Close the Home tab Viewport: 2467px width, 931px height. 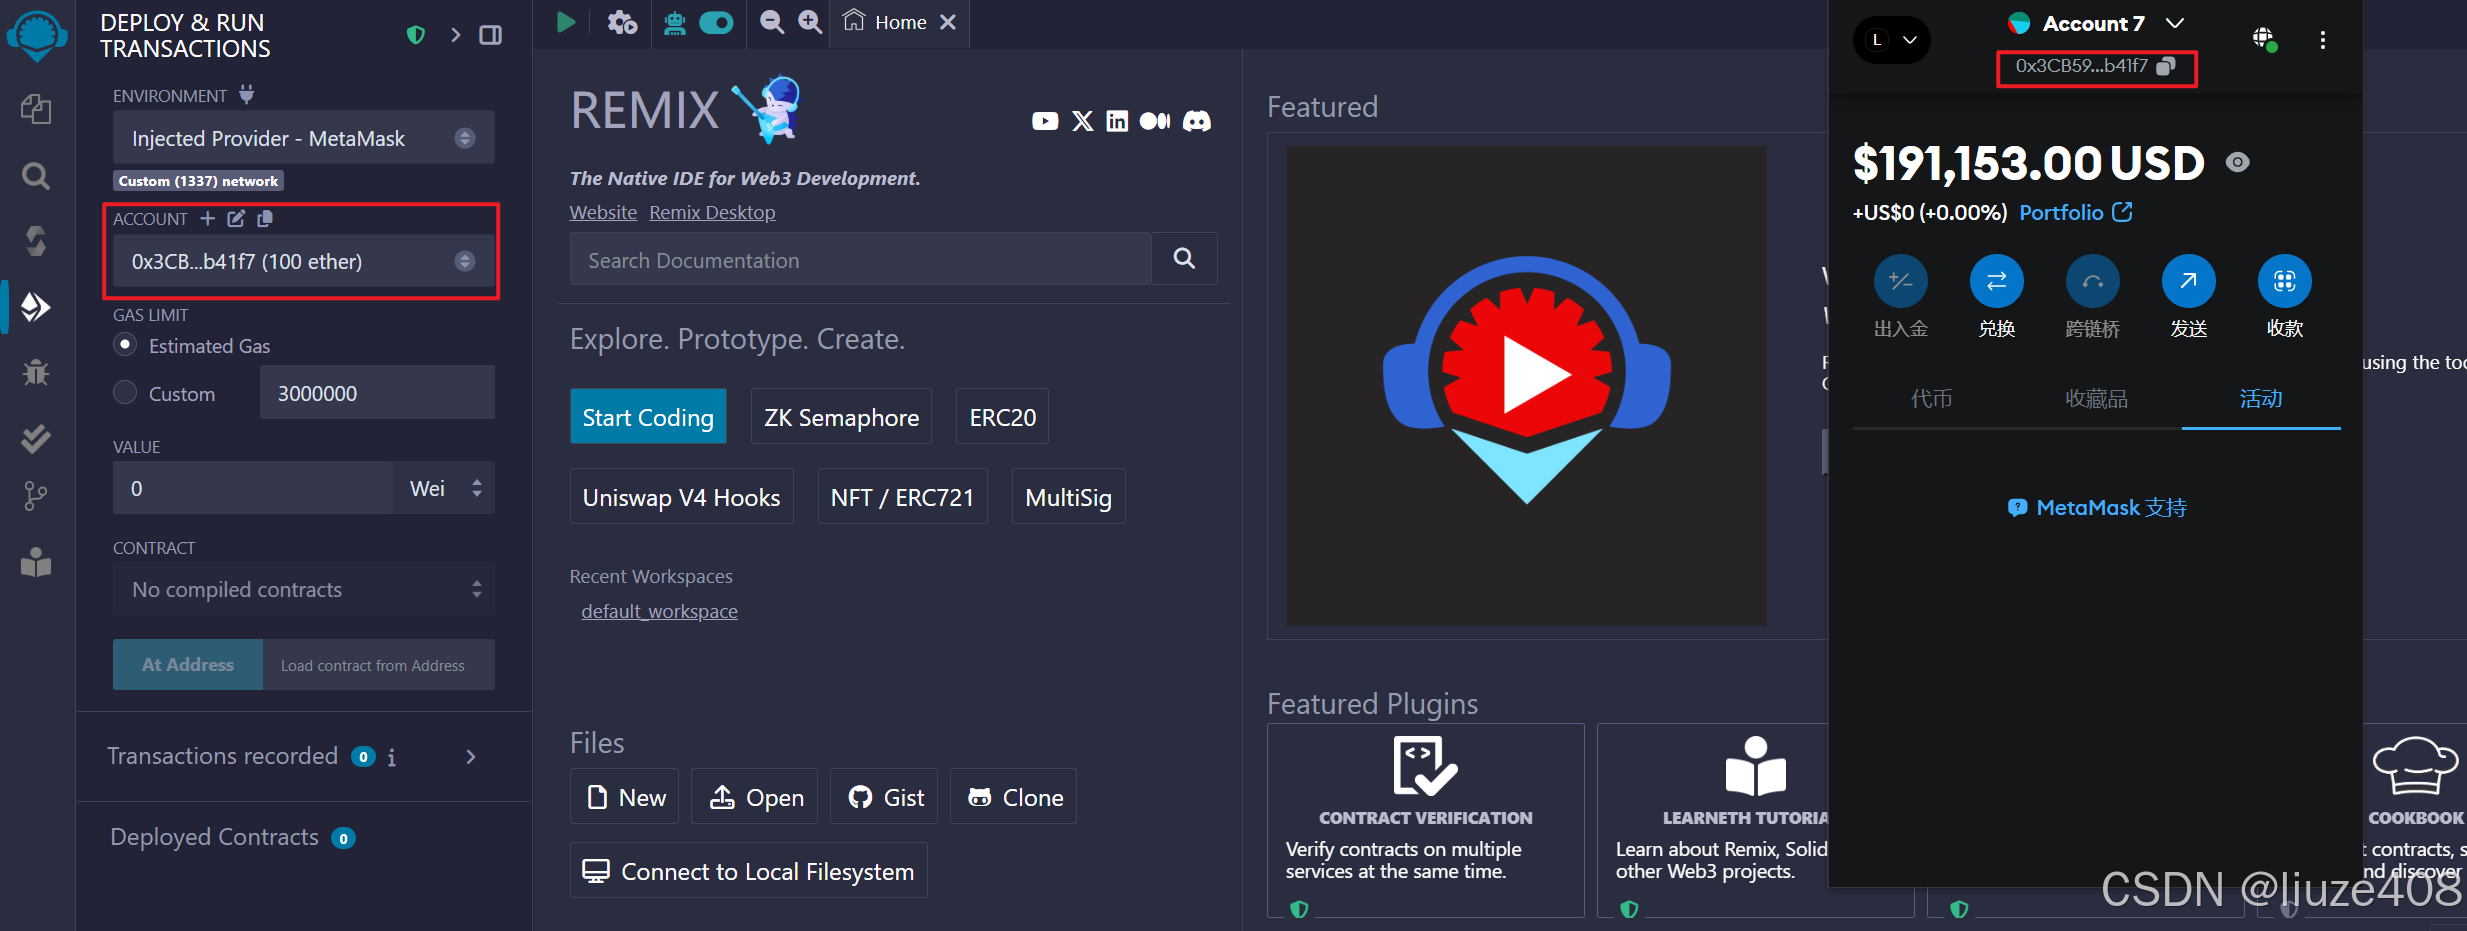tap(949, 22)
